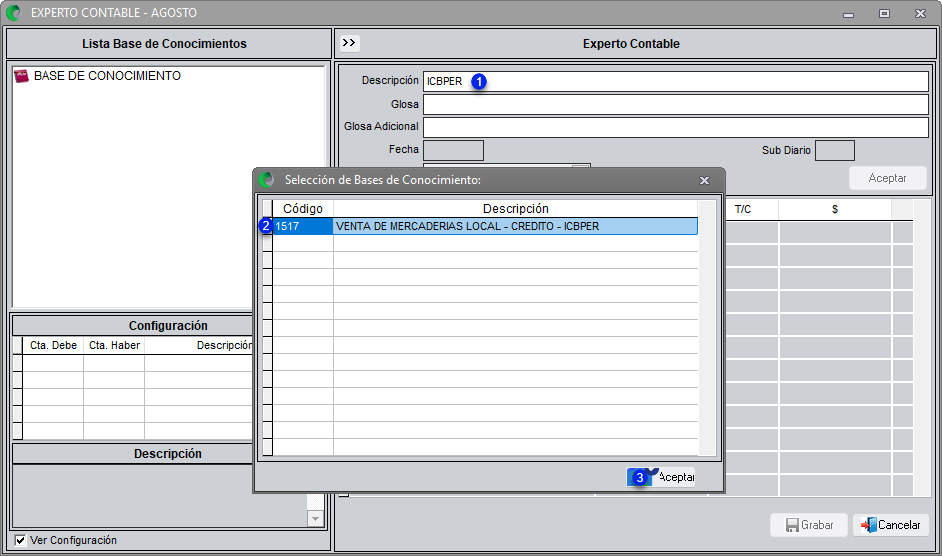Viewport: 942px width, 556px height.
Task: Click the Cancelar button
Action: coord(891,525)
